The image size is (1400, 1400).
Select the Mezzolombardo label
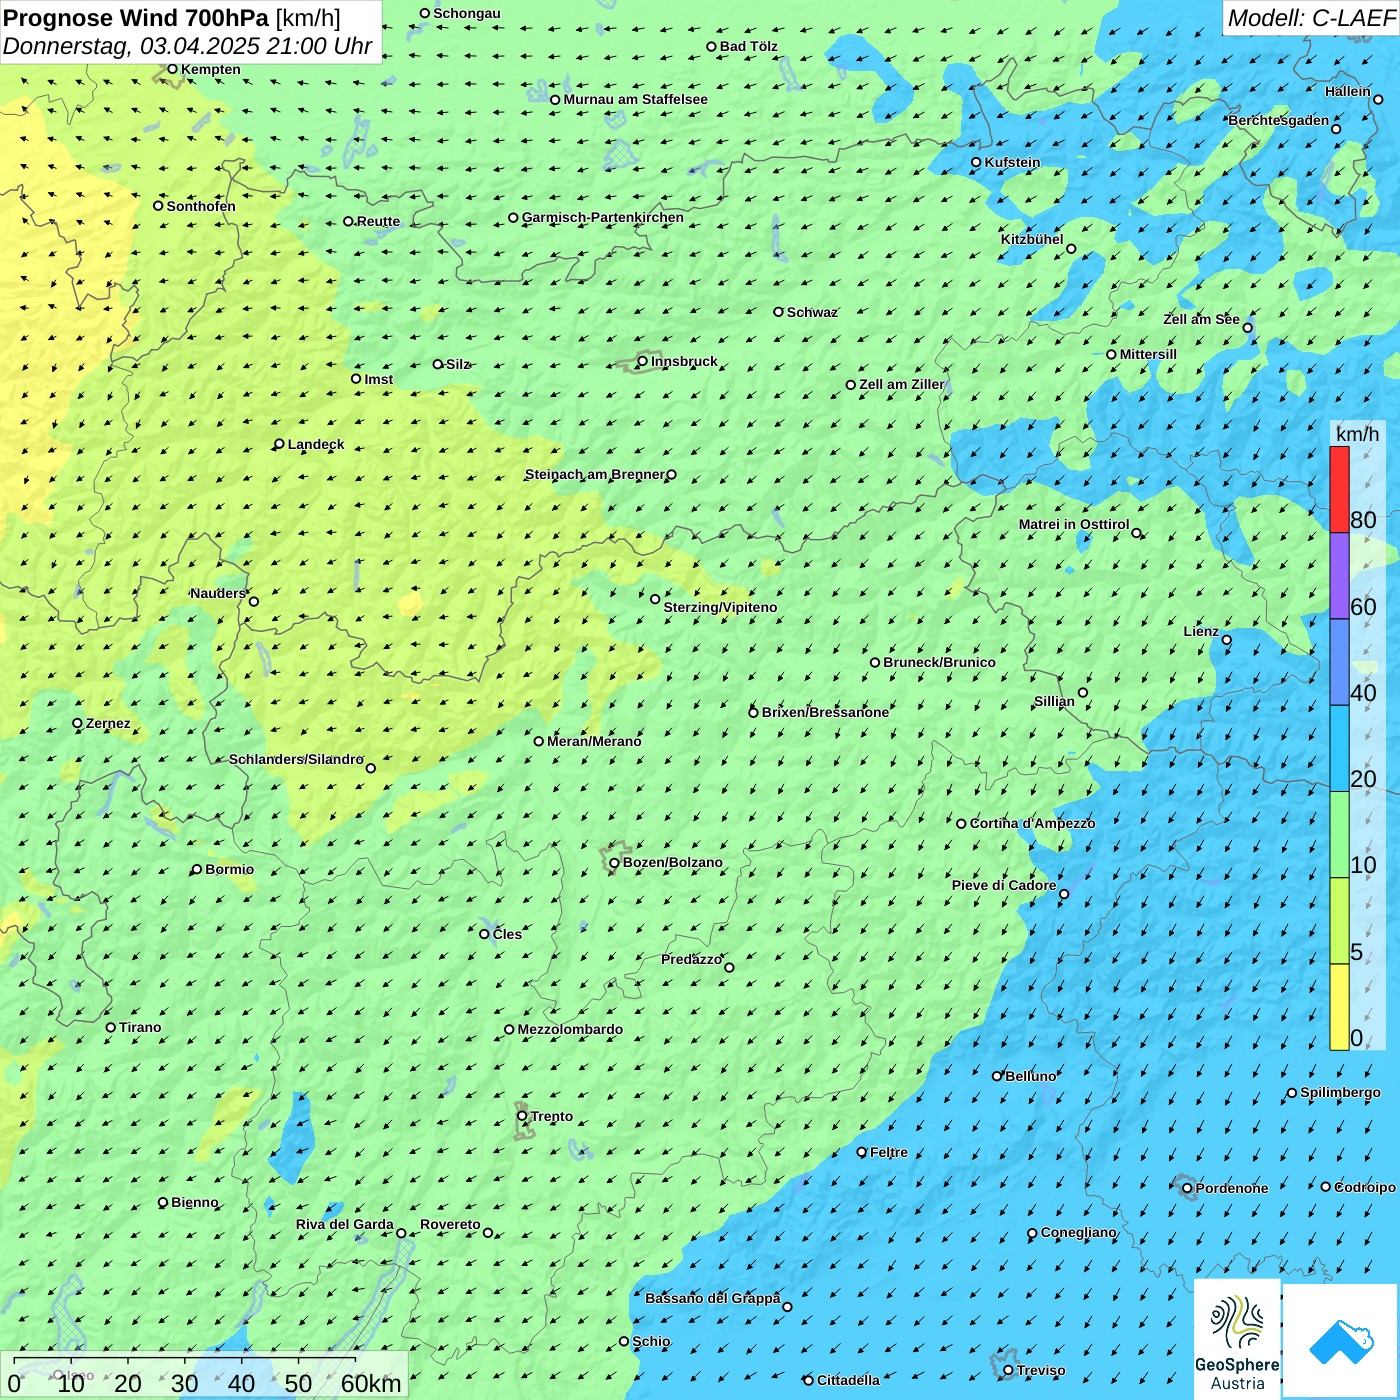pyautogui.click(x=570, y=1029)
